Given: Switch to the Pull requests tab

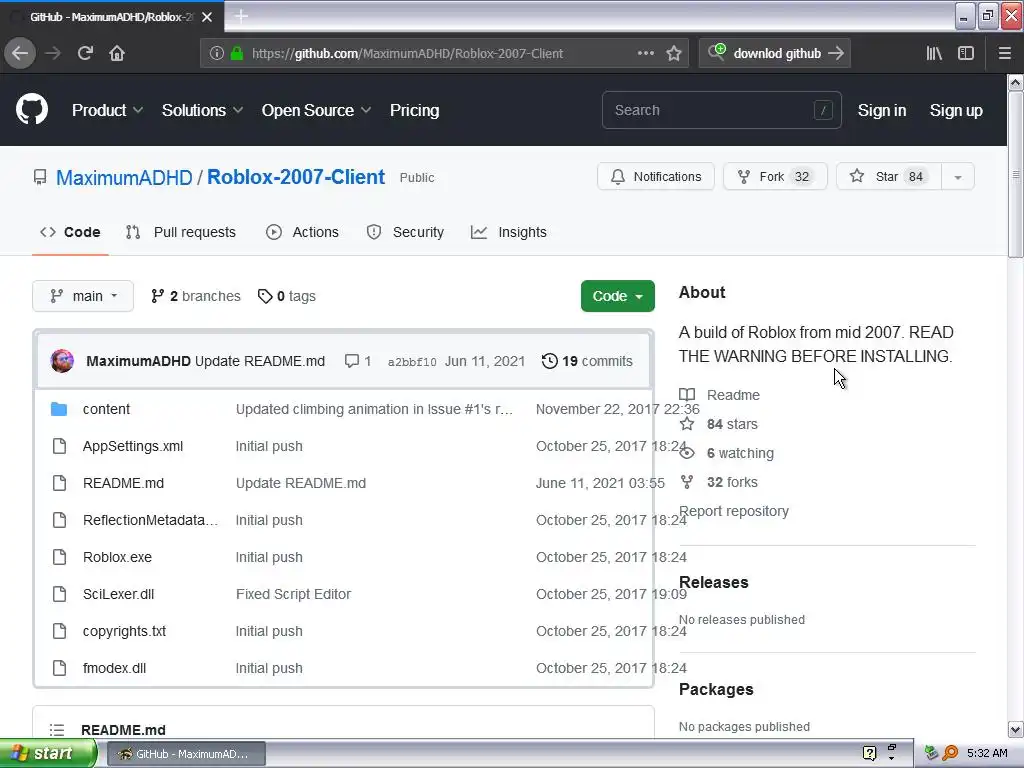Looking at the screenshot, I should [181, 232].
